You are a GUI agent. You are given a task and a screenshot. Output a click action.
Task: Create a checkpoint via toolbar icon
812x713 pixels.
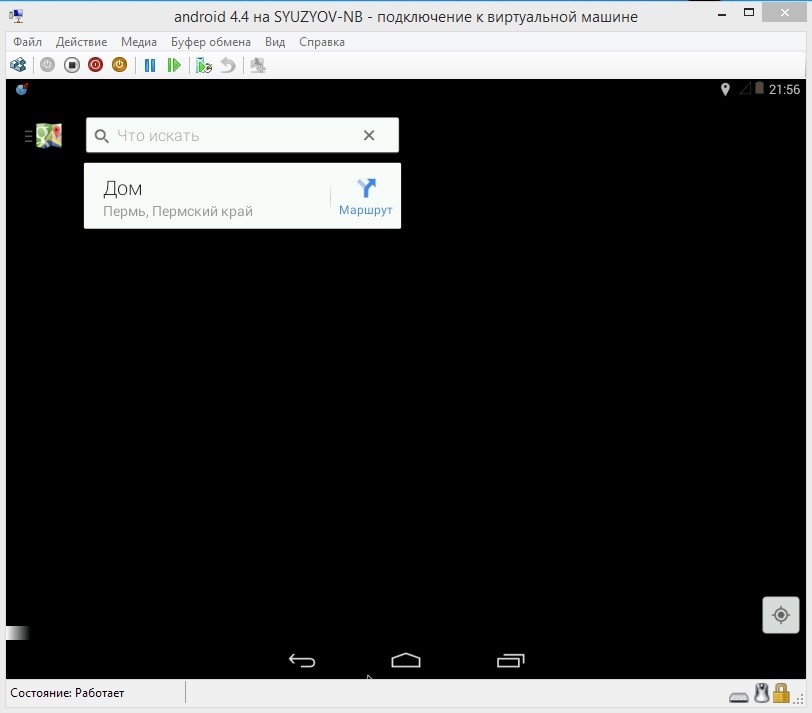[x=204, y=65]
